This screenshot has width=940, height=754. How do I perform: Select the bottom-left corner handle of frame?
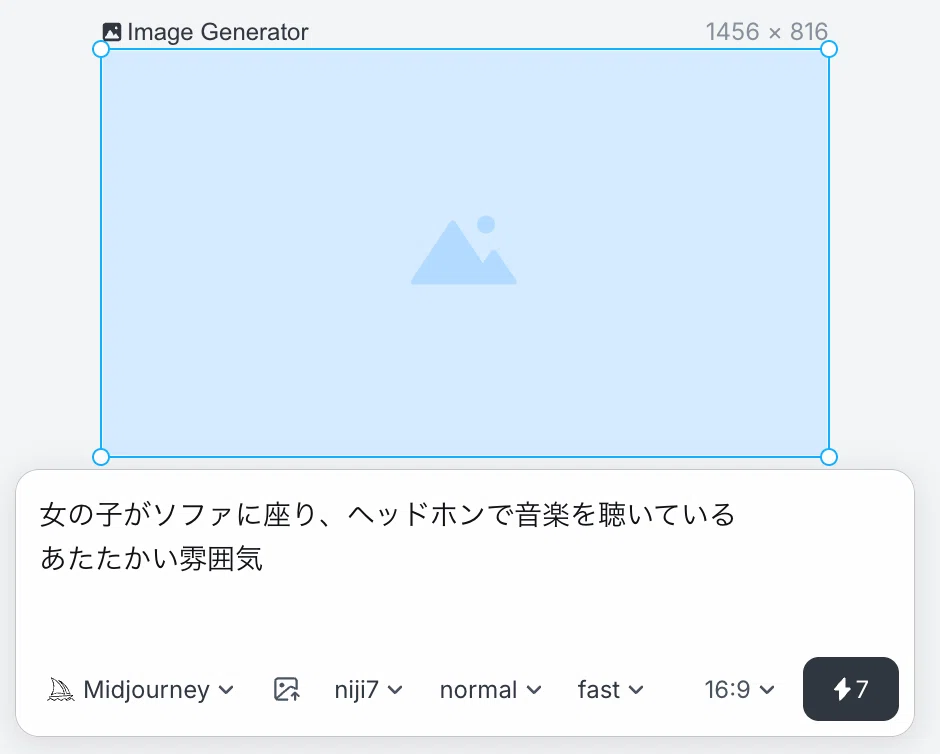click(101, 457)
